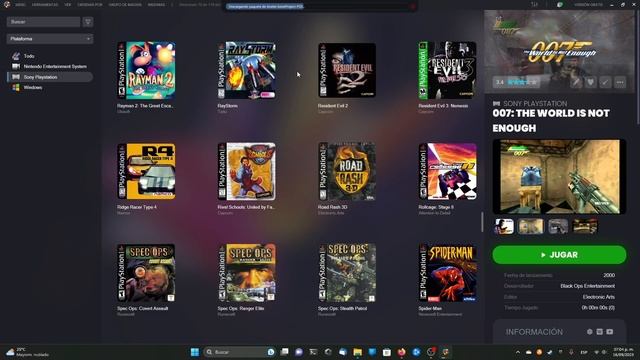Viewport: 640px width, 360px height.
Task: Click the view toggle icon in title bar
Action: [534, 4]
